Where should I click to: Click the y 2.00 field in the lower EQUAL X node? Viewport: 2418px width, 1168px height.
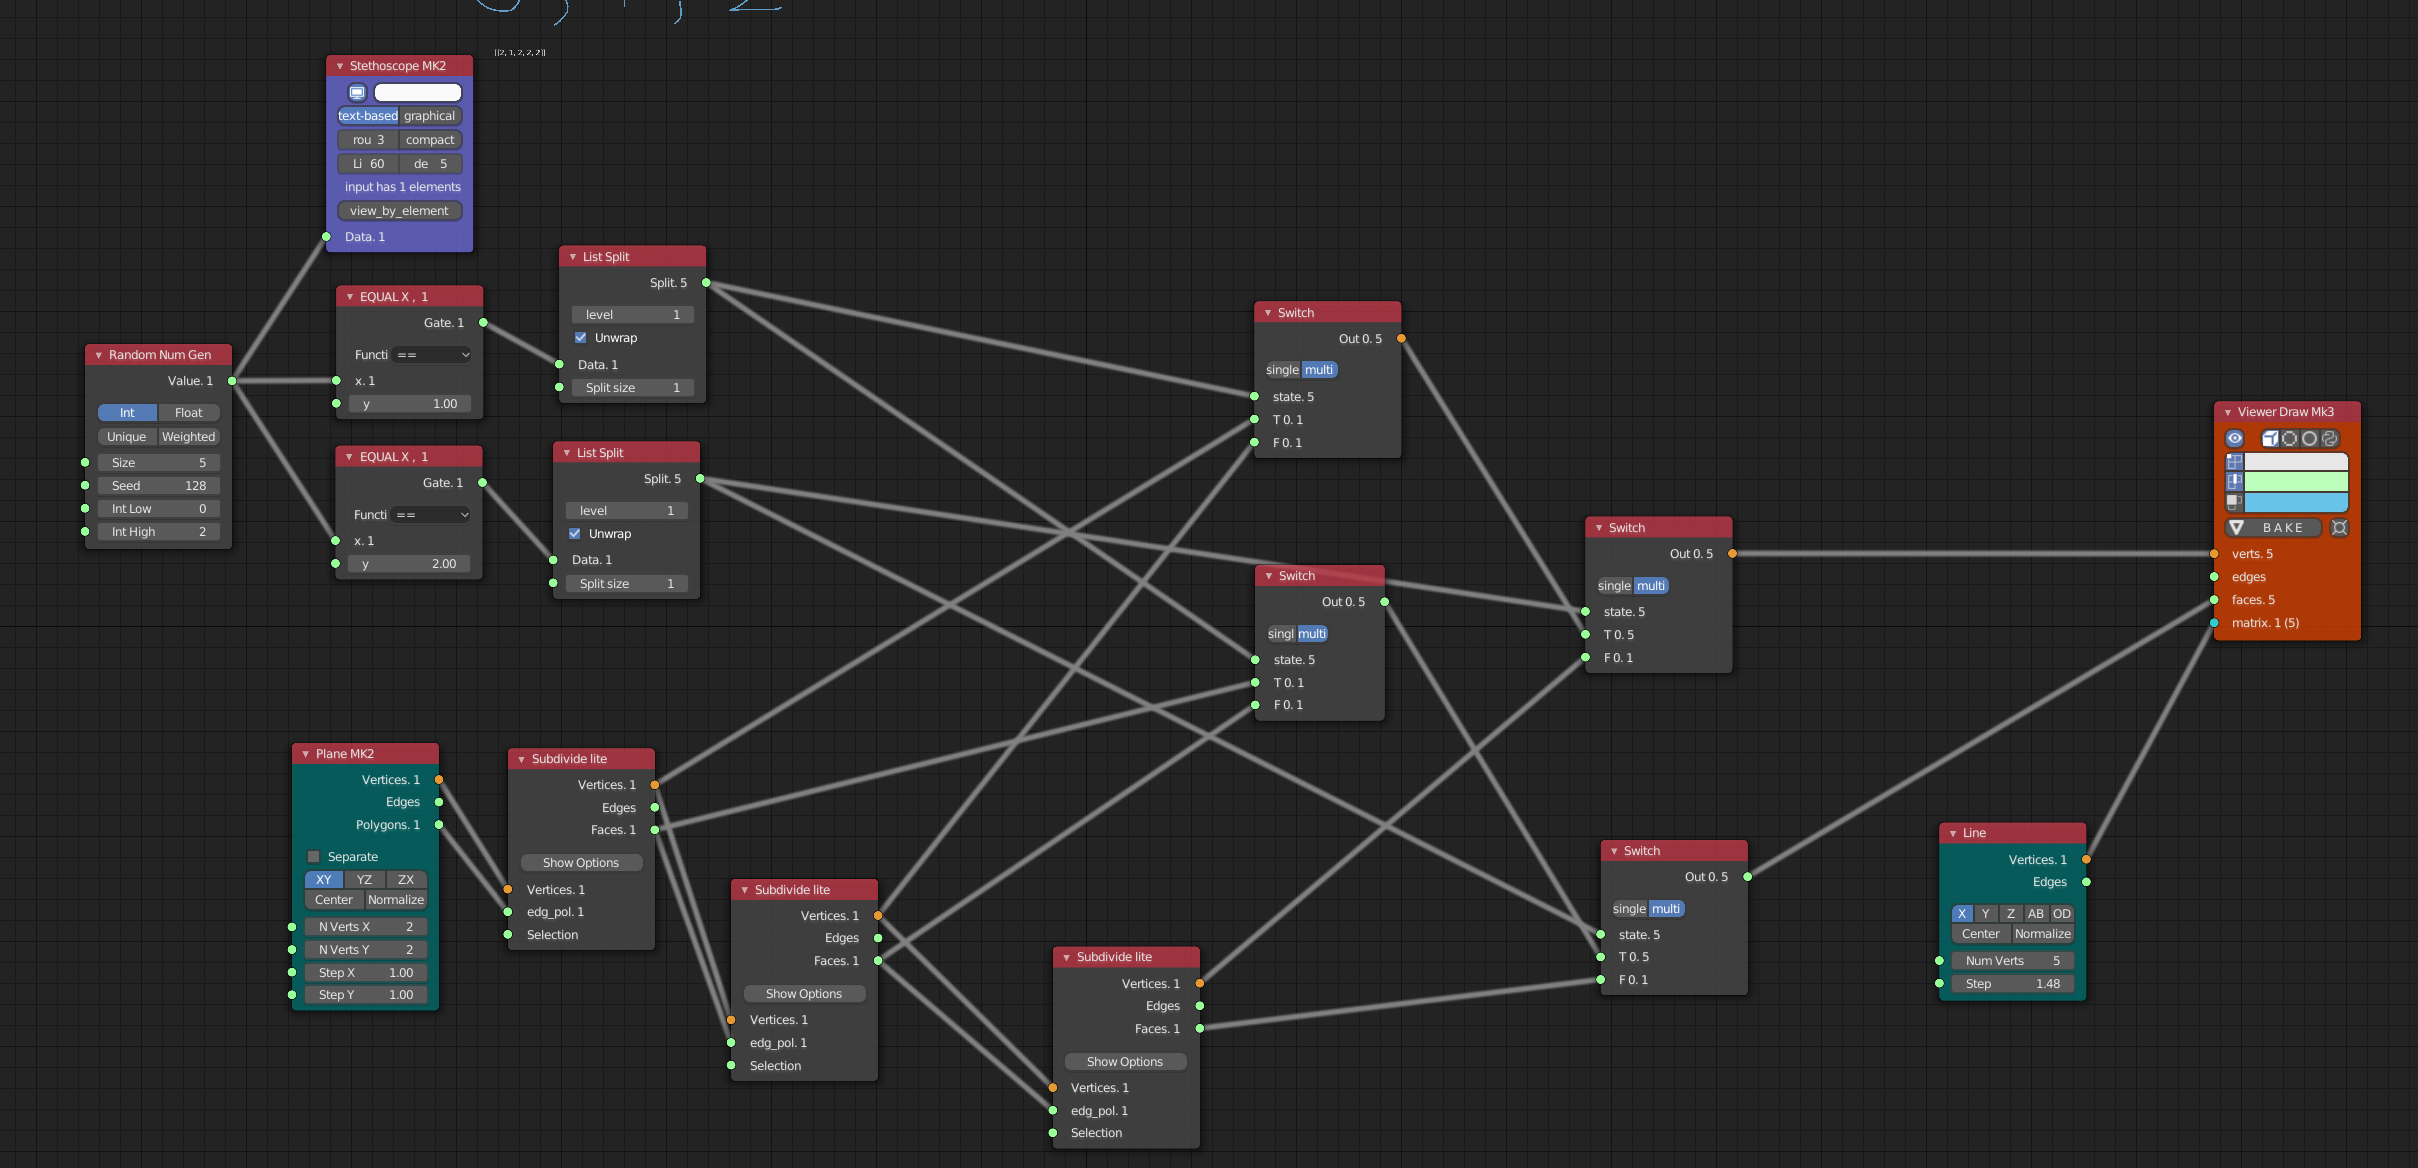point(410,564)
